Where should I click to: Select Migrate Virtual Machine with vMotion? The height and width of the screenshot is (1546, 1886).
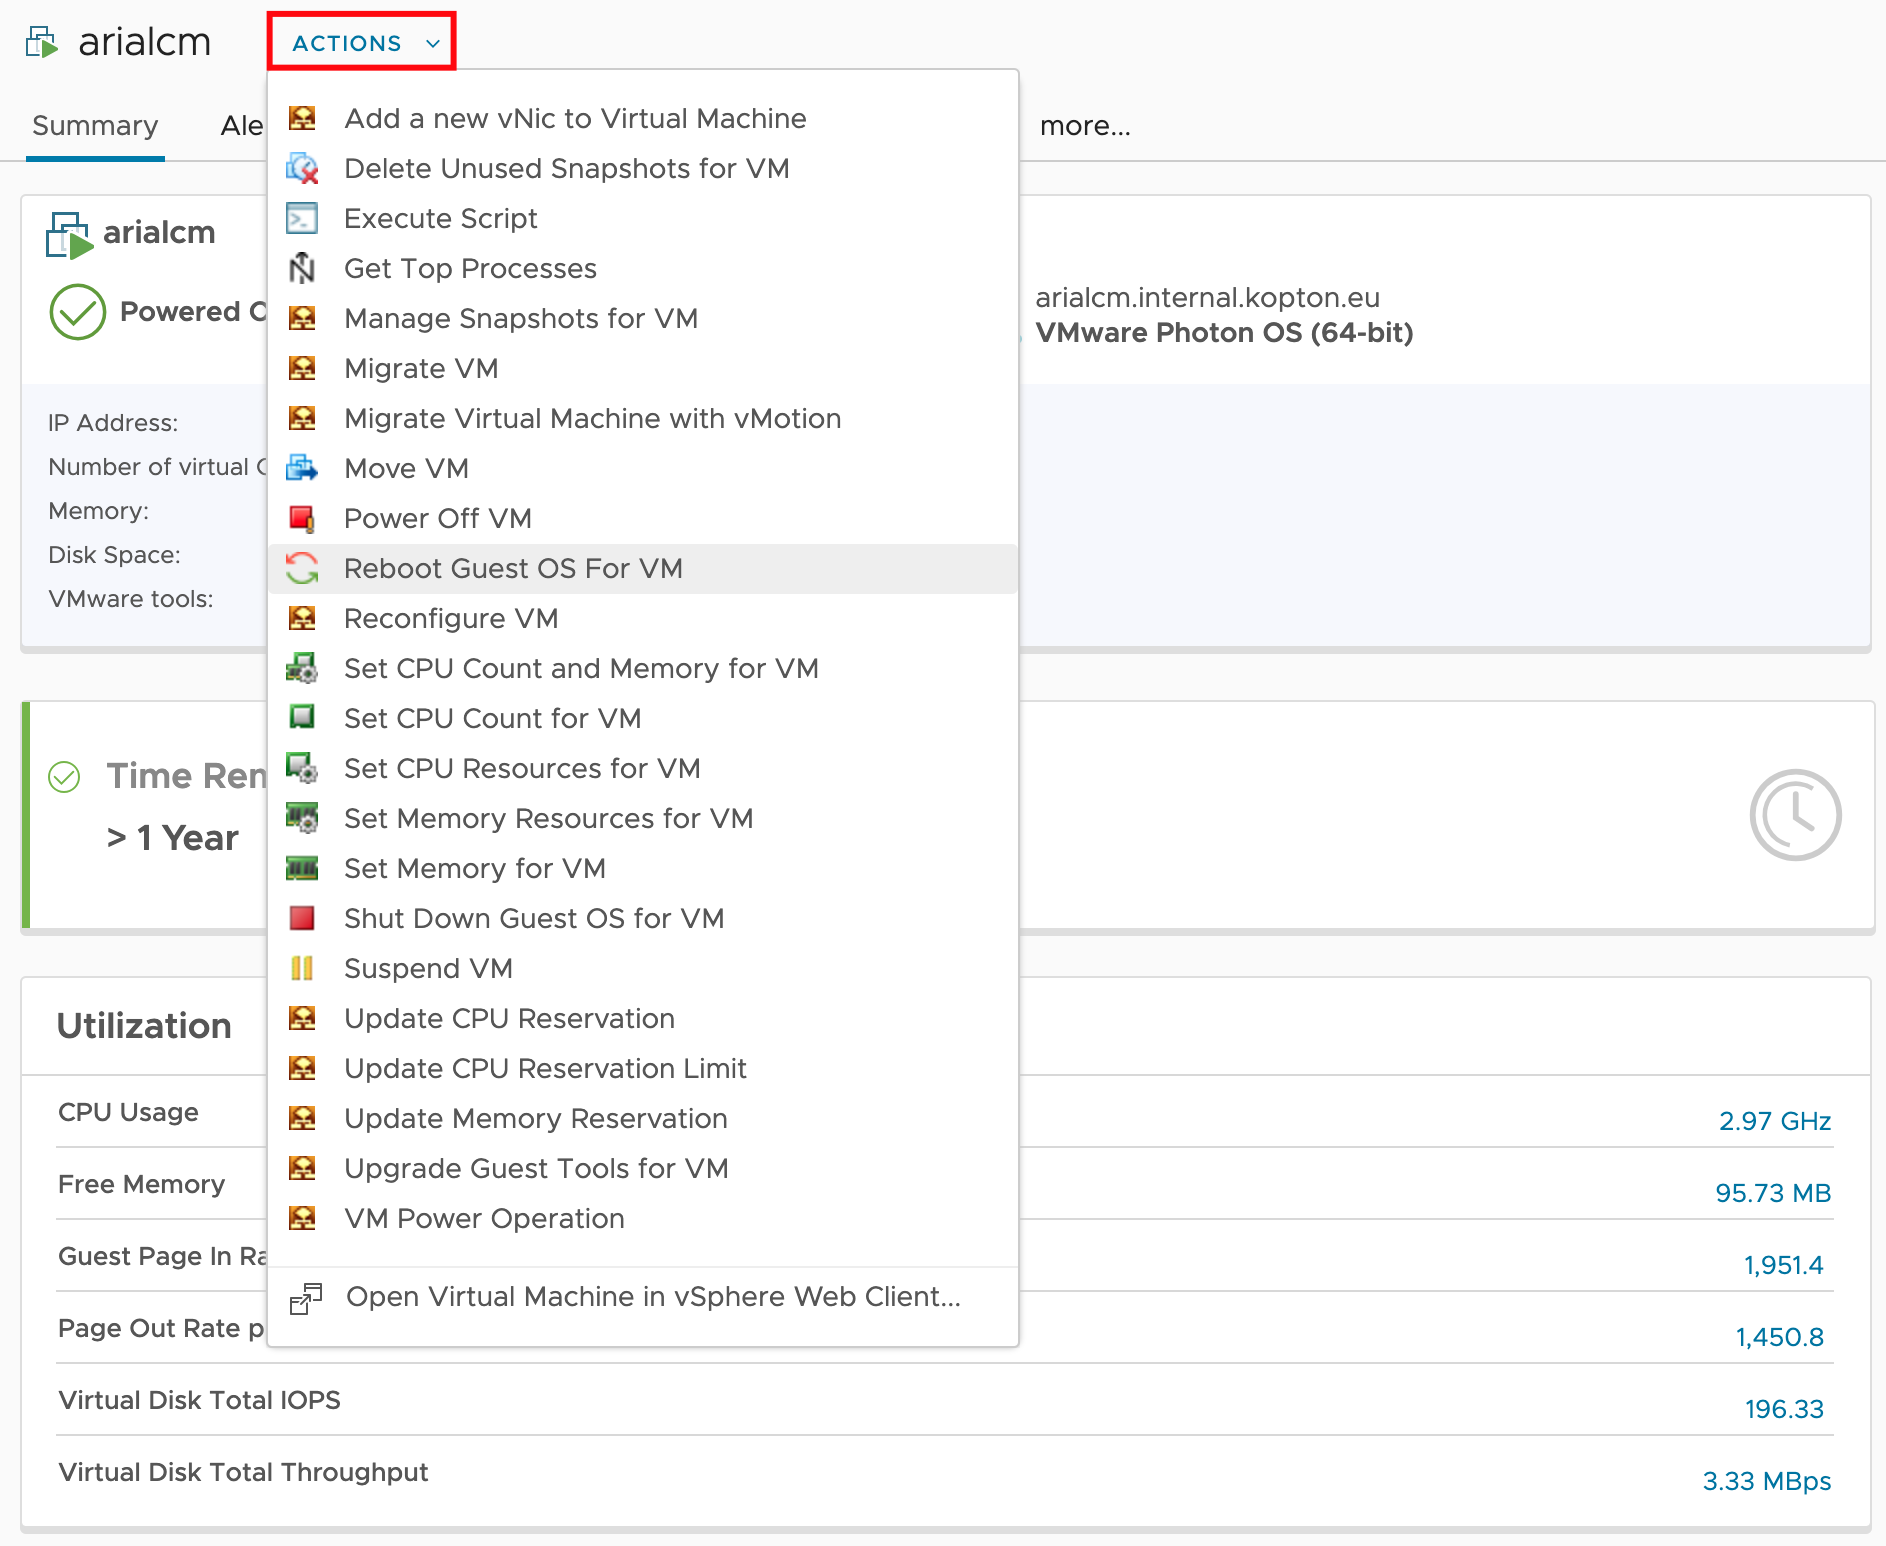(x=643, y=418)
